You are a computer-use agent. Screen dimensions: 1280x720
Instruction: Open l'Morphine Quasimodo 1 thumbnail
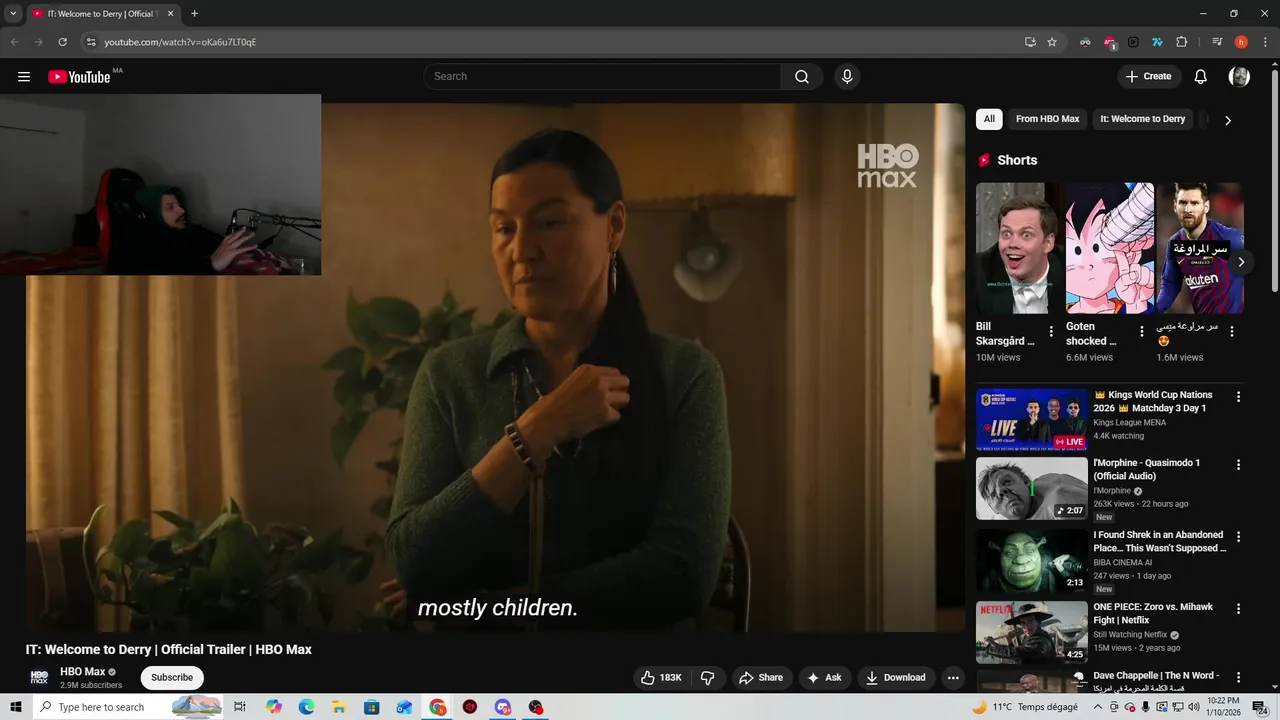coord(1032,488)
